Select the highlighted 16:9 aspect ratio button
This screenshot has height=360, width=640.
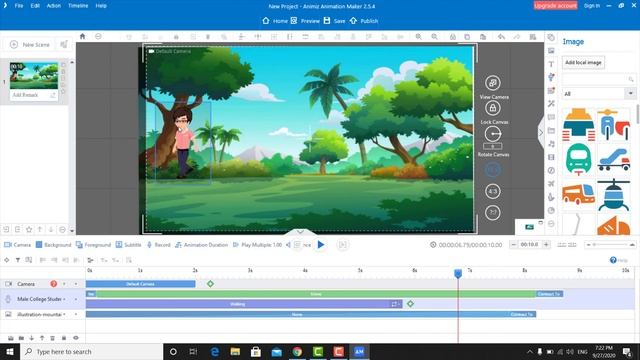(x=493, y=170)
